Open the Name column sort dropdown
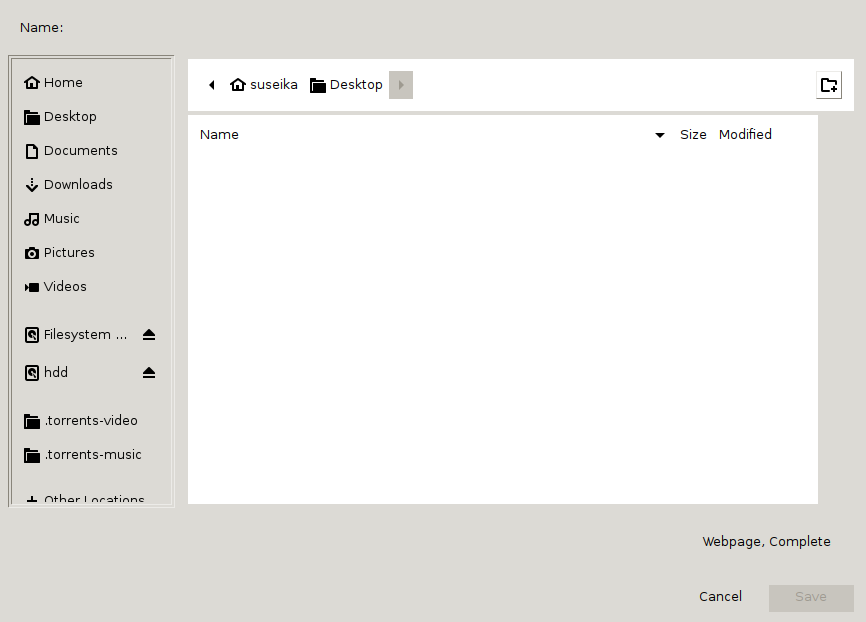The height and width of the screenshot is (622, 866). pyautogui.click(x=659, y=134)
